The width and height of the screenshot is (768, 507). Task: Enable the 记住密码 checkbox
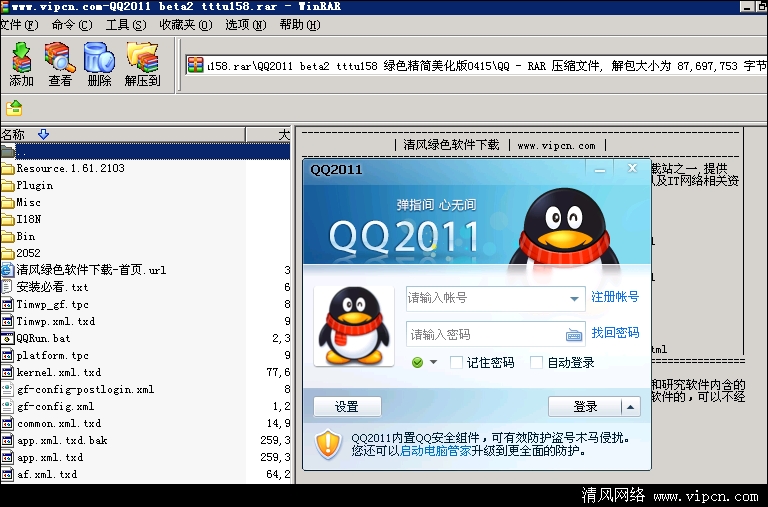click(456, 362)
